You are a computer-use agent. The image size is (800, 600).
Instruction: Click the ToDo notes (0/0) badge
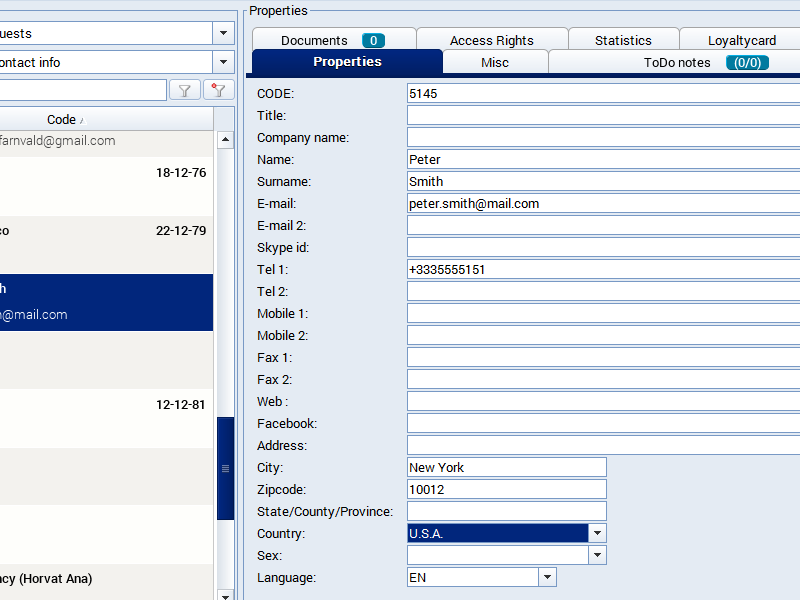(747, 62)
